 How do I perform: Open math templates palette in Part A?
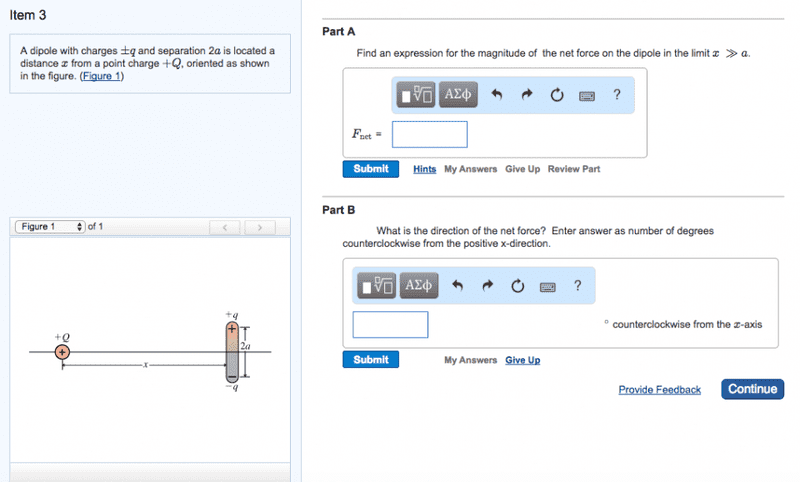416,96
